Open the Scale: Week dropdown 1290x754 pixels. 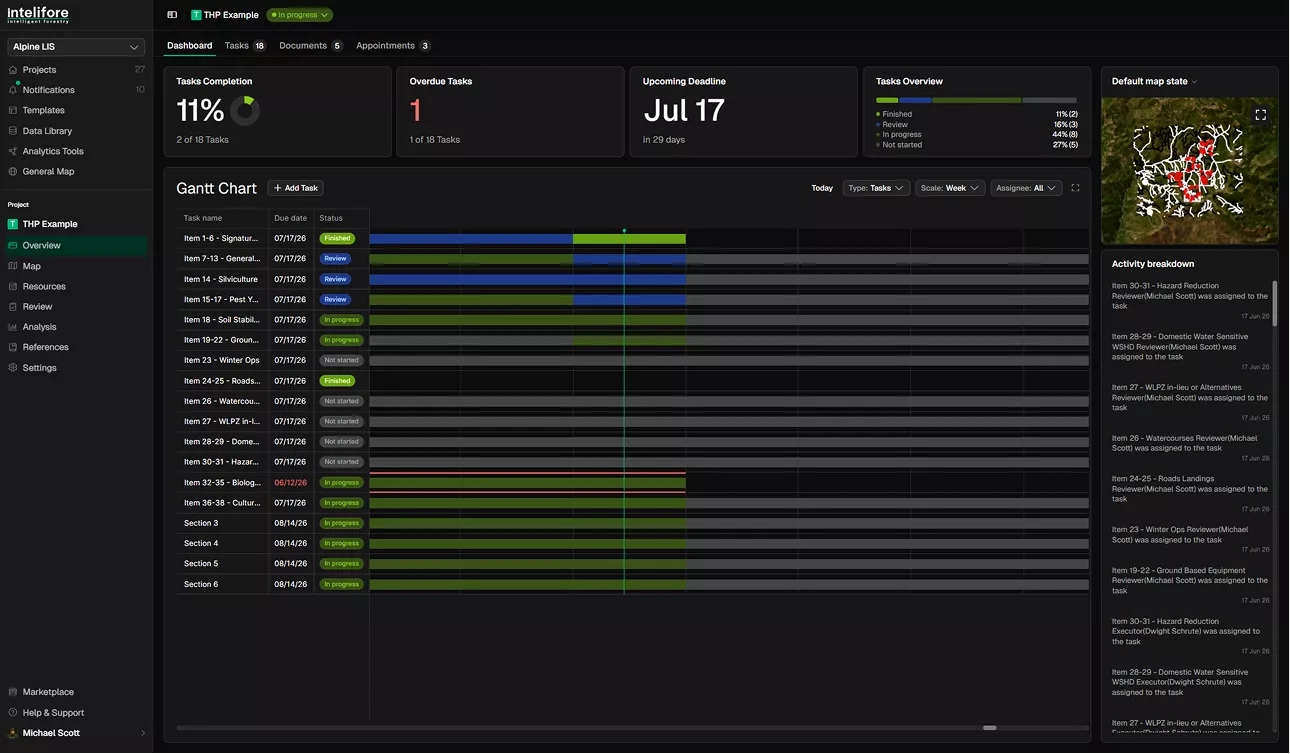[x=950, y=188]
